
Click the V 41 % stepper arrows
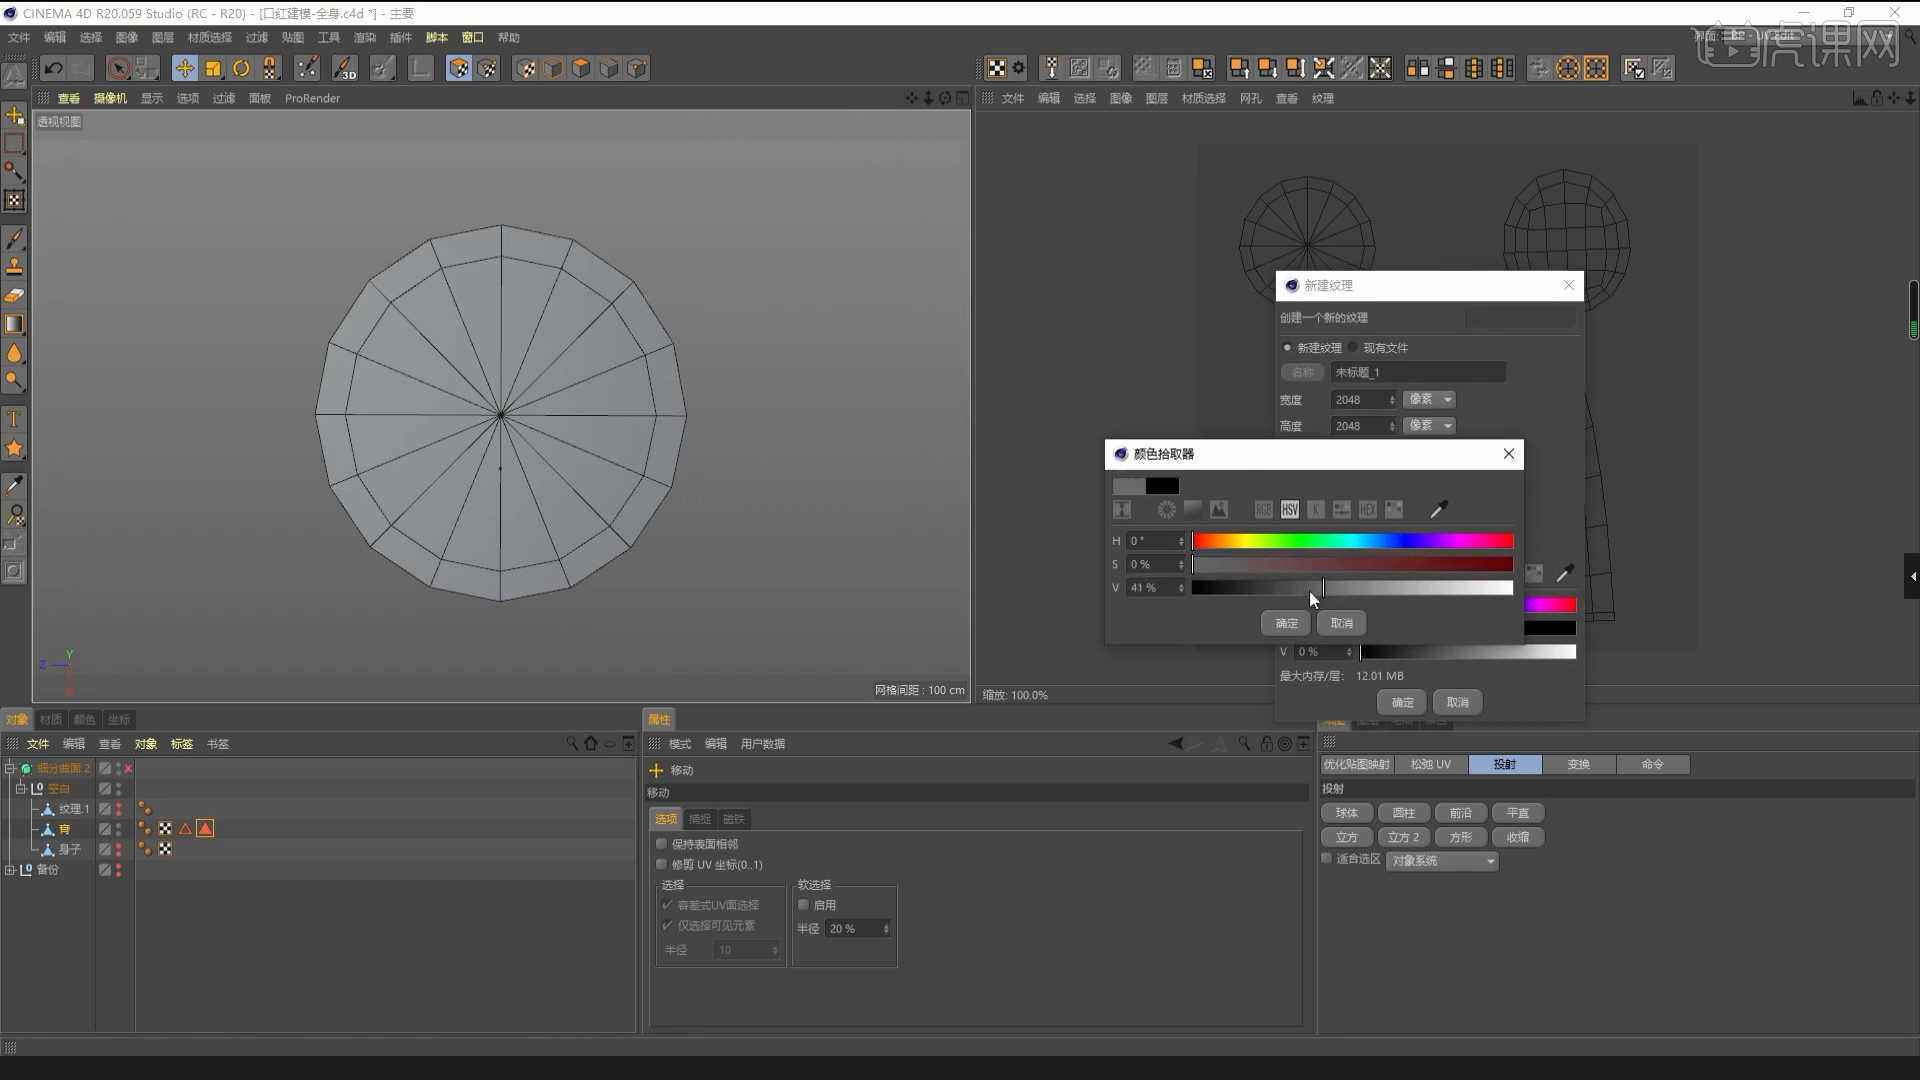pos(1181,588)
